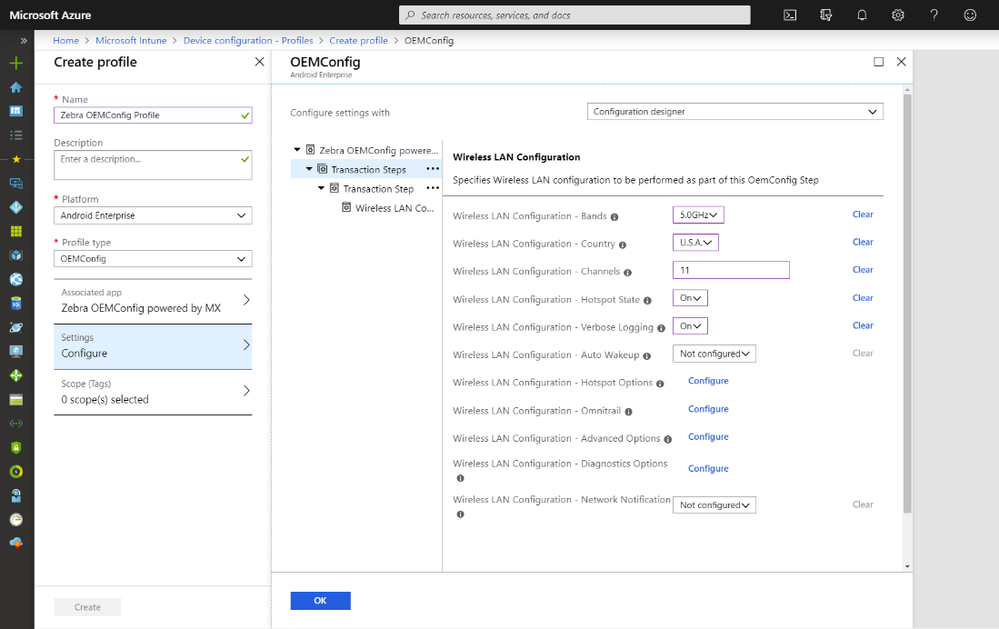This screenshot has width=999, height=629.
Task: Click the feedback smiley icon
Action: (x=970, y=15)
